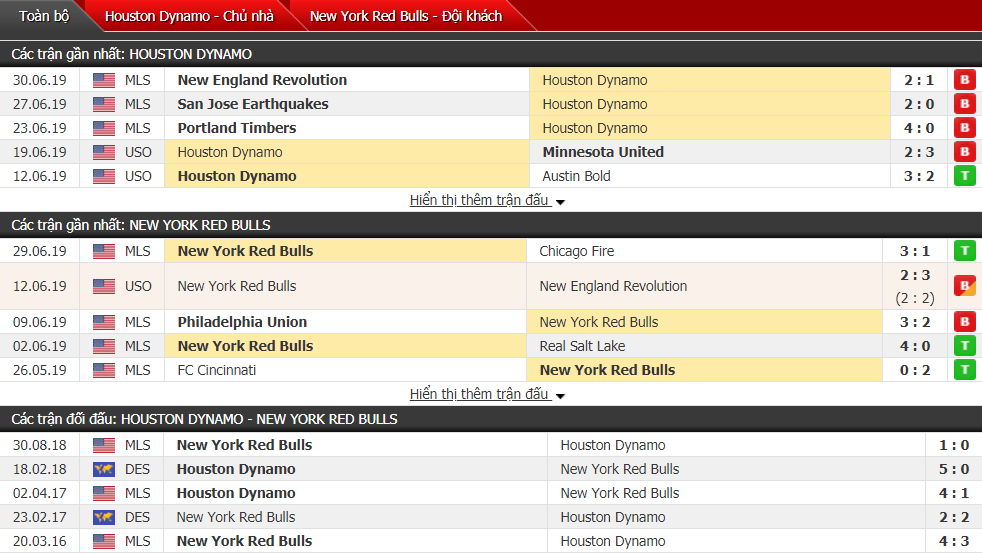Click header Các trận gần nhất: HOUSTON DYNAMO
The image size is (982, 553).
click(132, 54)
